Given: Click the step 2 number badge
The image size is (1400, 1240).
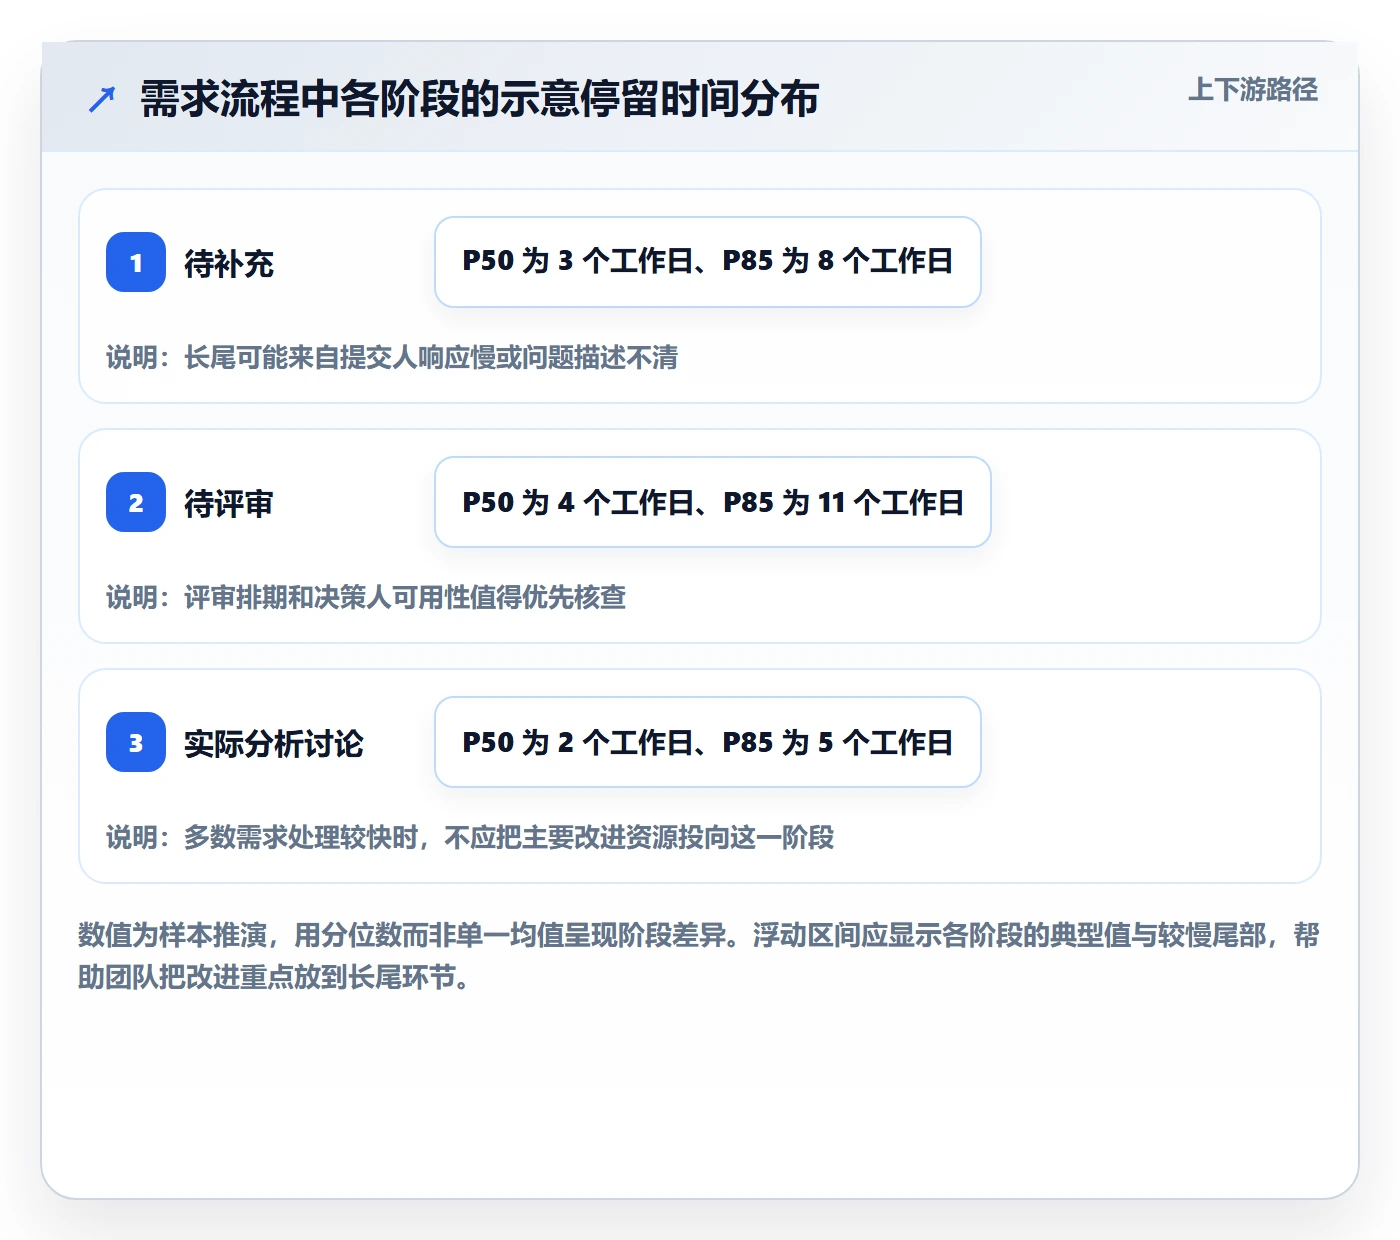Looking at the screenshot, I should (x=136, y=502).
